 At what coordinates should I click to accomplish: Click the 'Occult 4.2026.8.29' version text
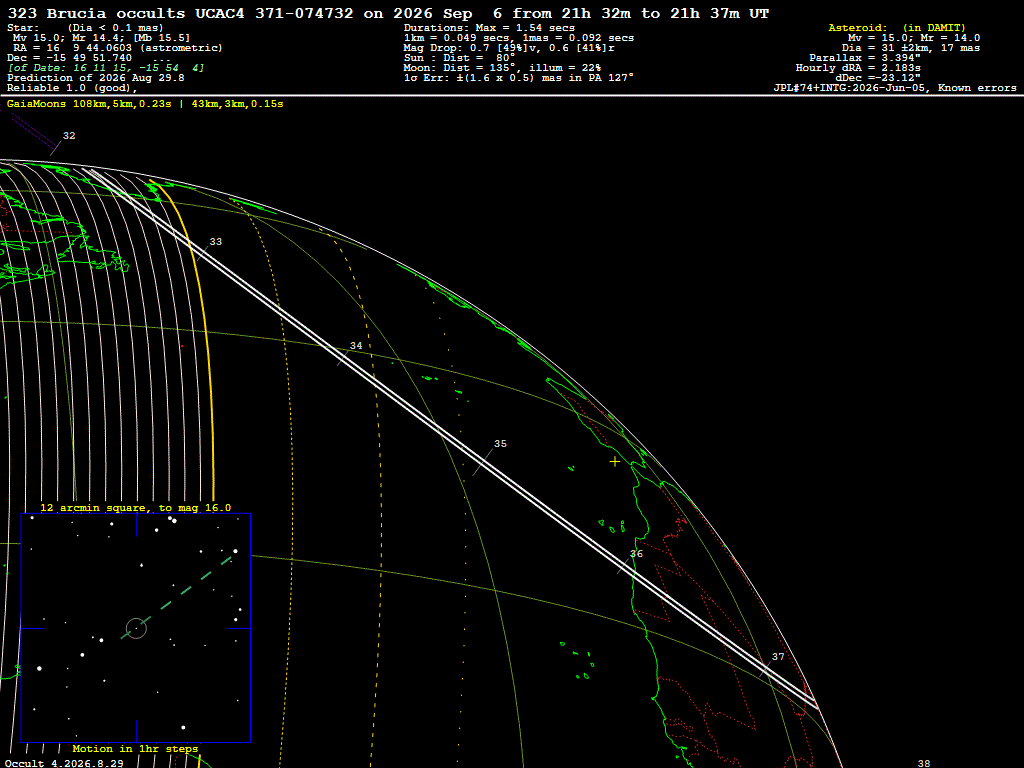tap(64, 763)
